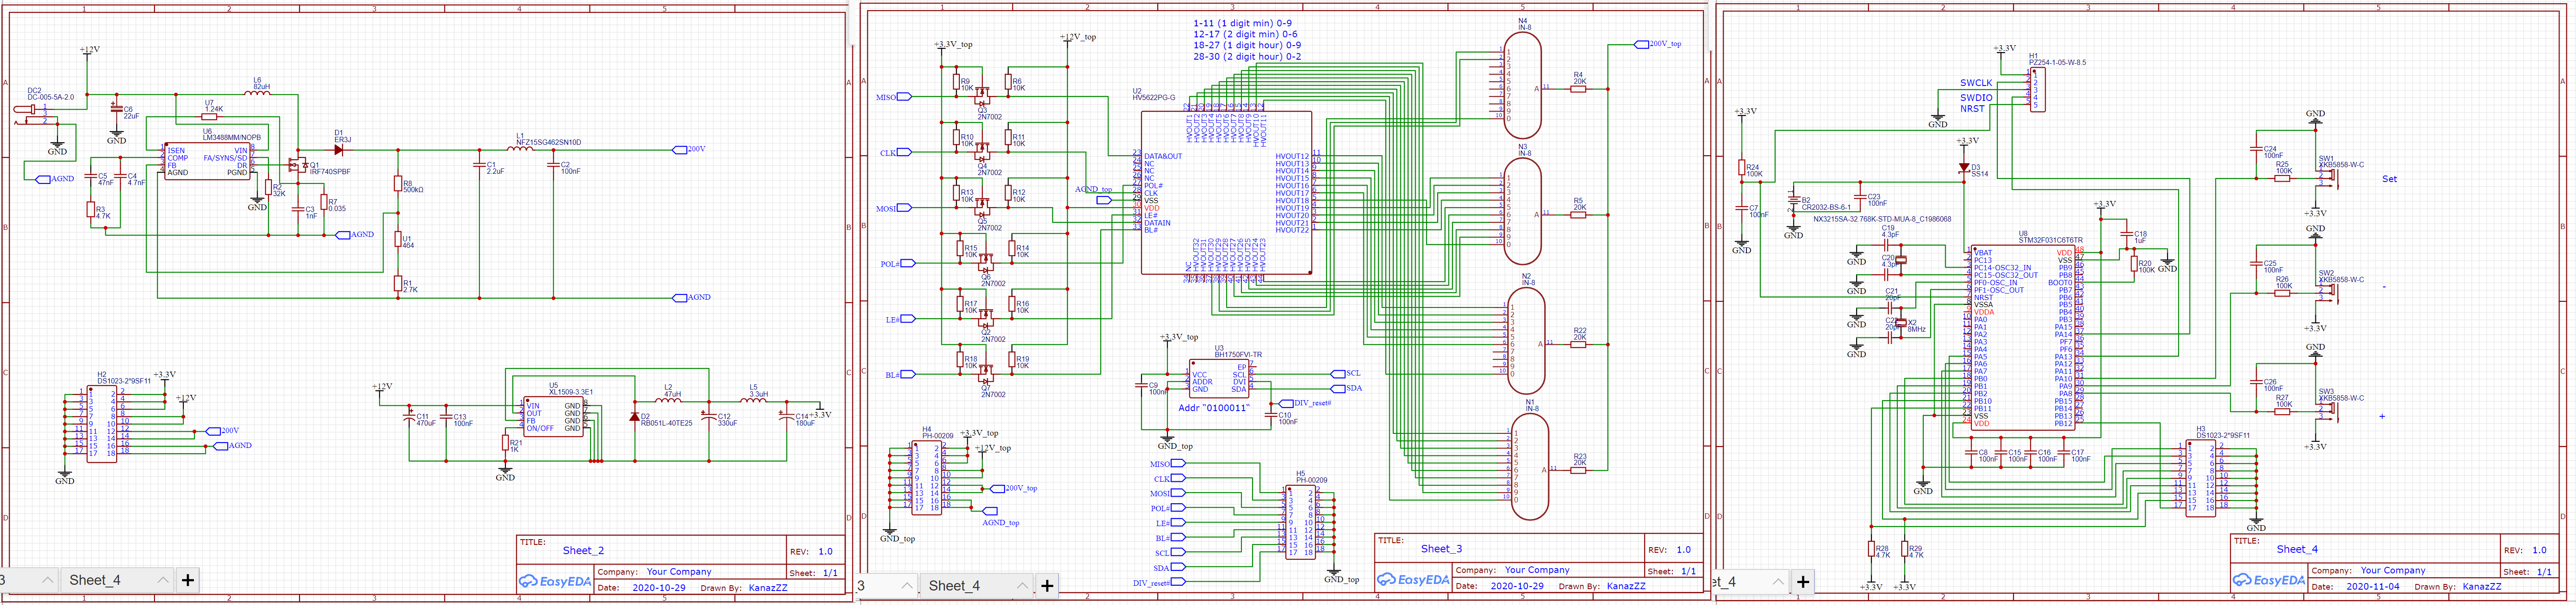The width and height of the screenshot is (2576, 605).
Task: Select the MISO net port beside R9
Action: click(x=894, y=97)
